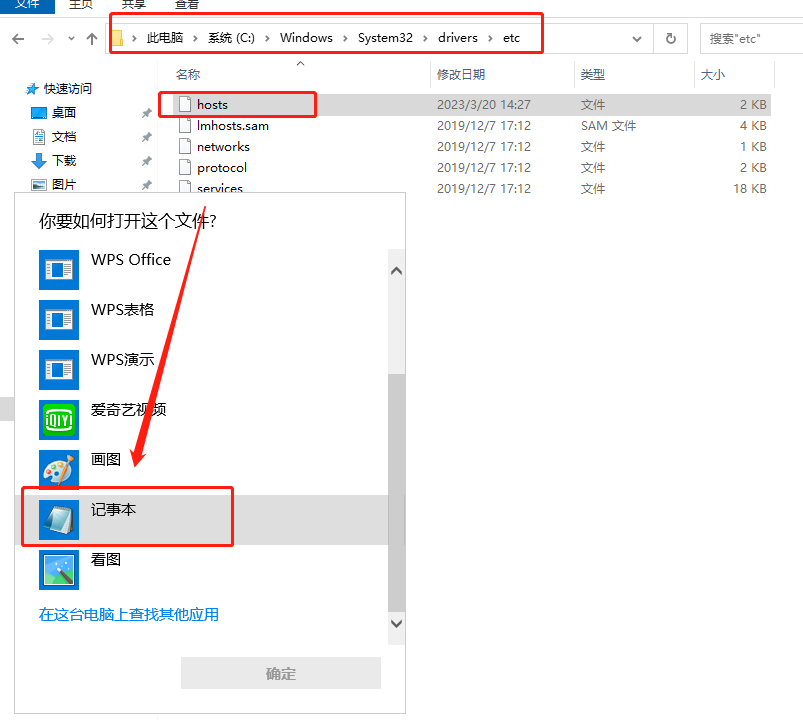Image resolution: width=803 pixels, height=720 pixels.
Task: Open the 共享 ribbon tab
Action: (134, 5)
